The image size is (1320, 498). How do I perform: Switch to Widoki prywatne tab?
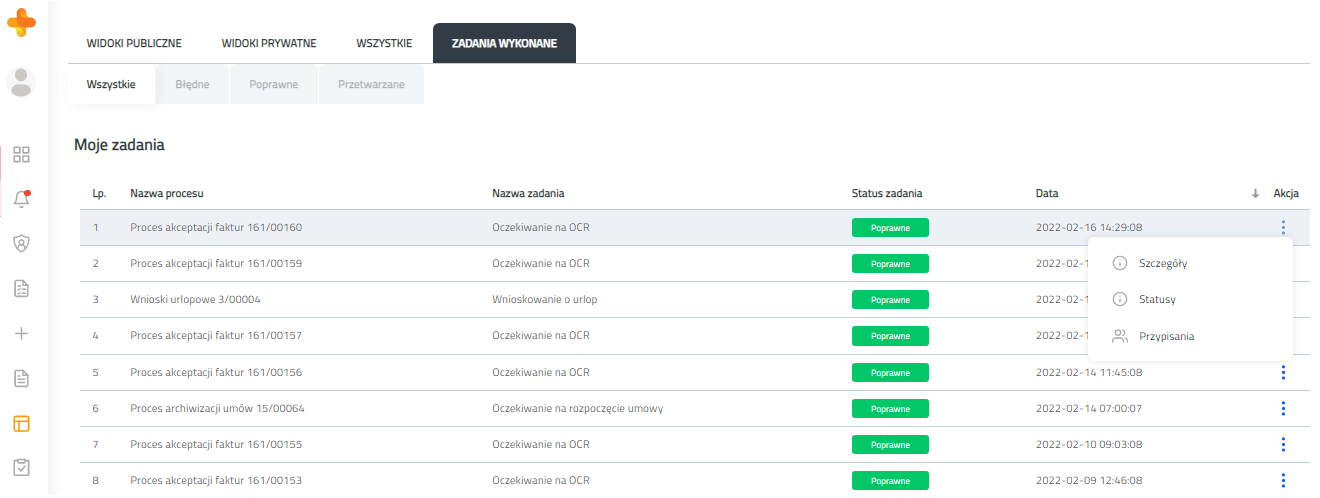tap(269, 43)
